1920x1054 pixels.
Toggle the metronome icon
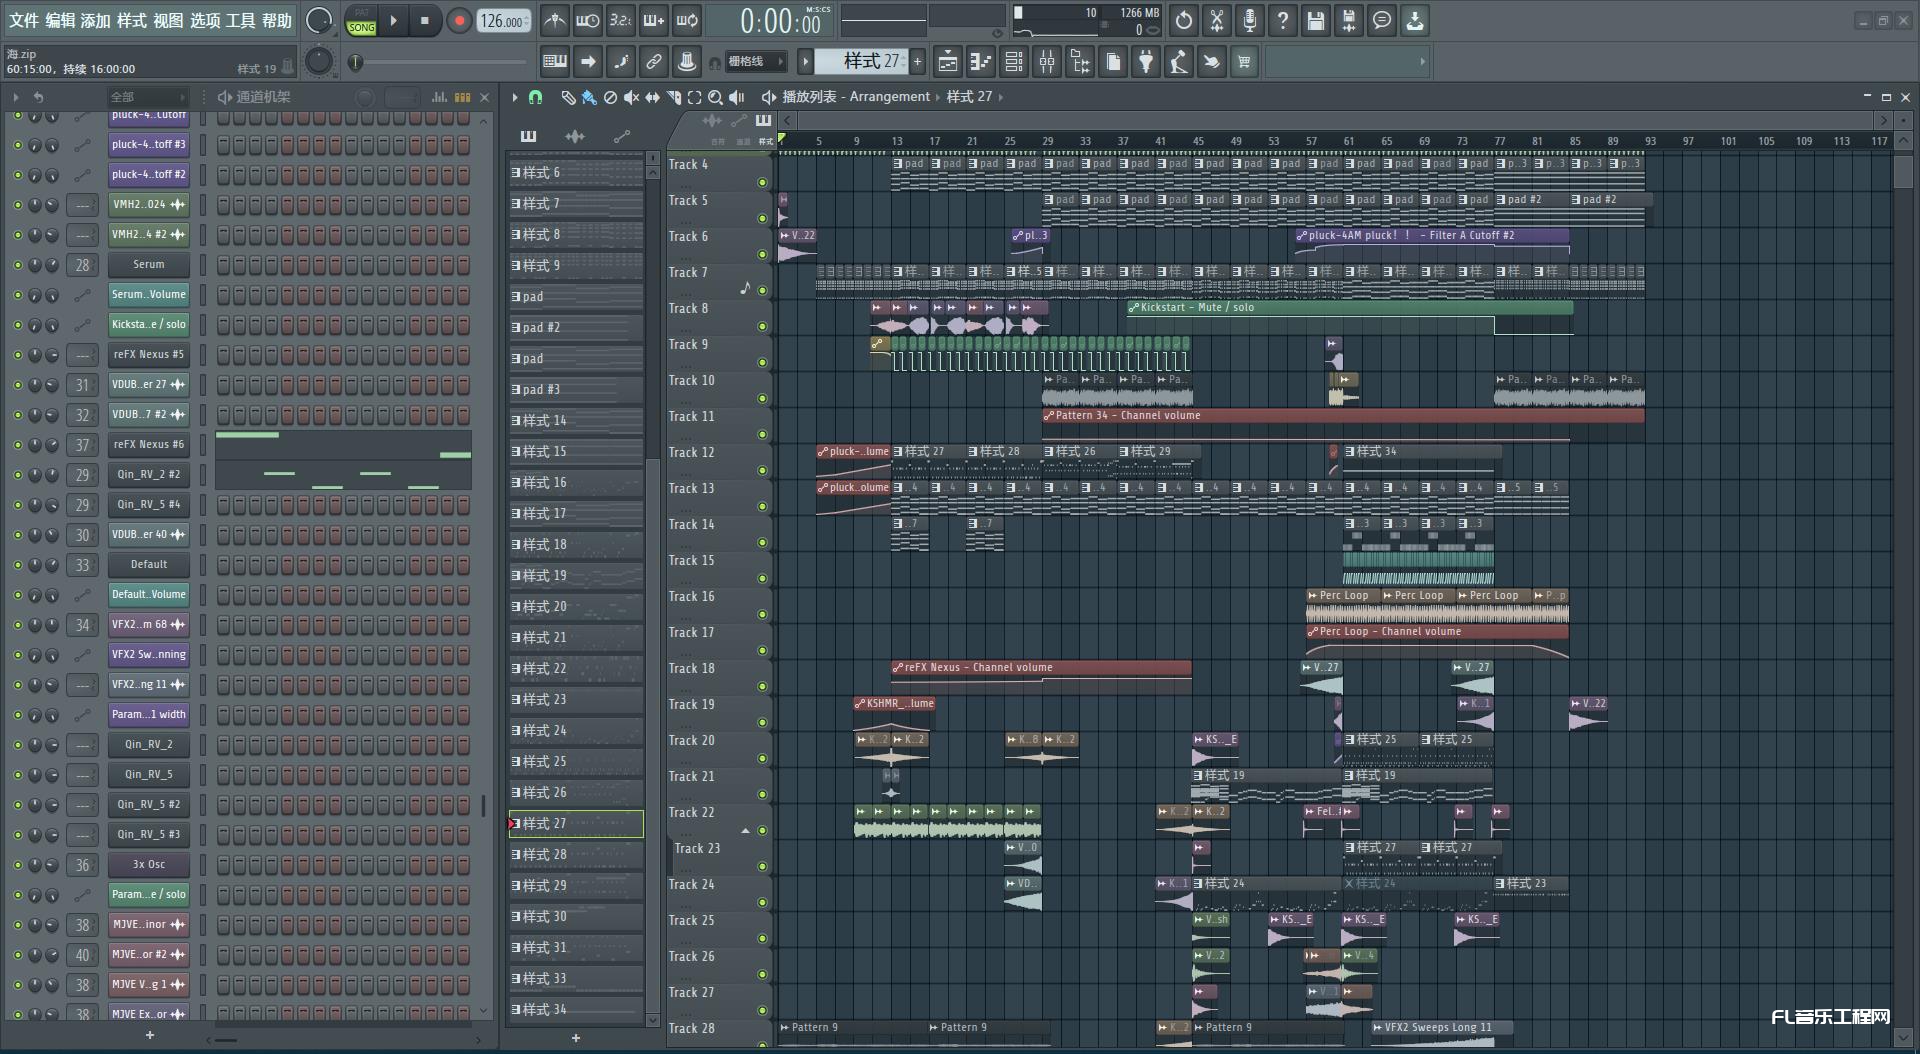coord(555,20)
